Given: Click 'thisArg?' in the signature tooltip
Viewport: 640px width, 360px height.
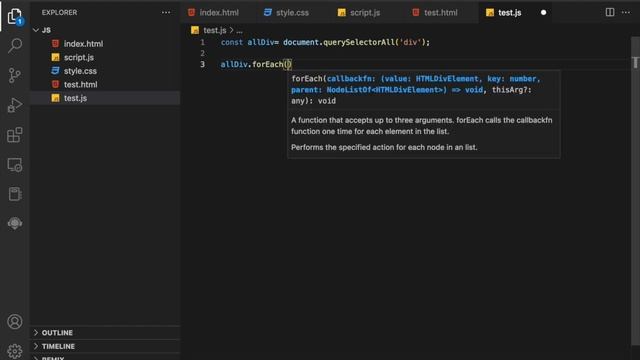Looking at the screenshot, I should pos(509,90).
